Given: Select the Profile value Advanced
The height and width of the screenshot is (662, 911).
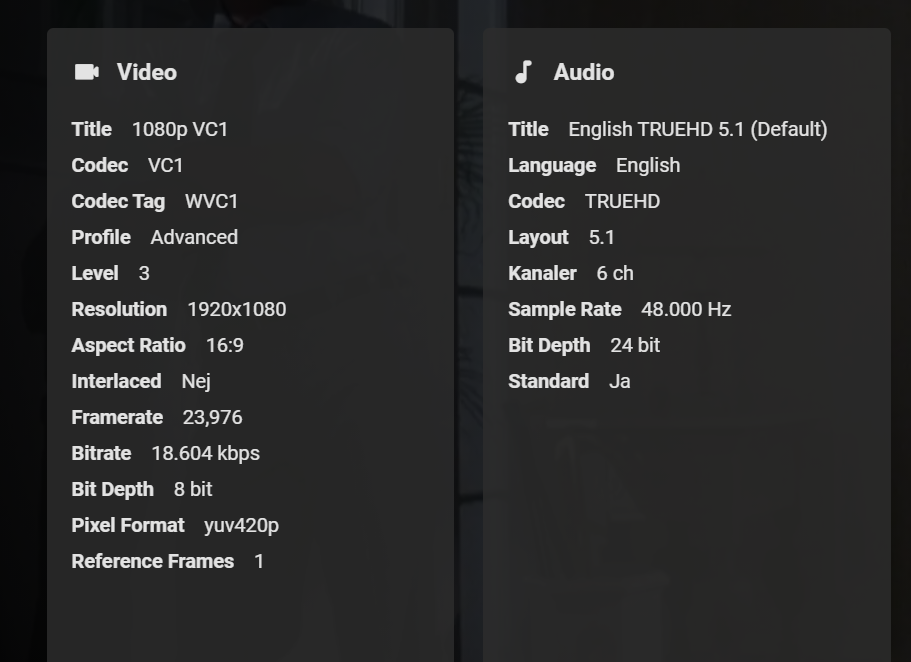Looking at the screenshot, I should coord(194,237).
